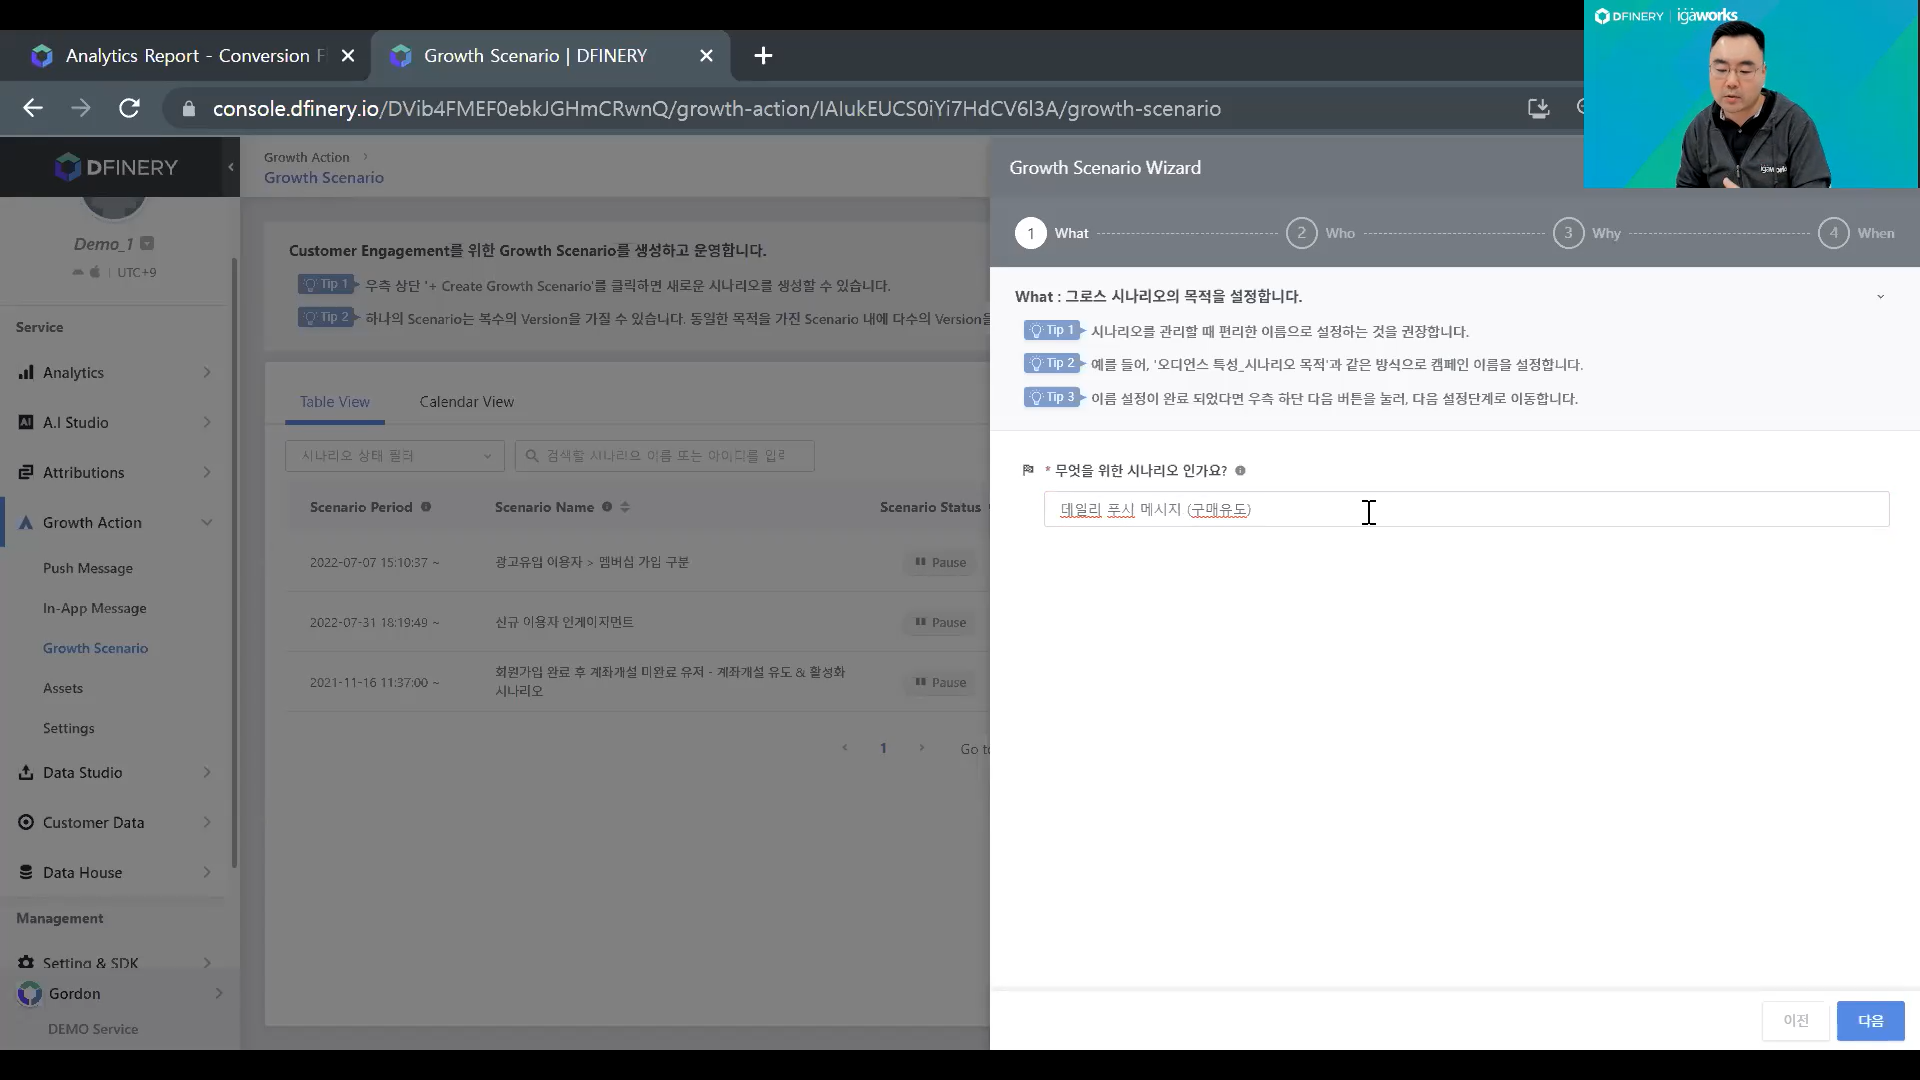Click the browser reload icon

[129, 108]
